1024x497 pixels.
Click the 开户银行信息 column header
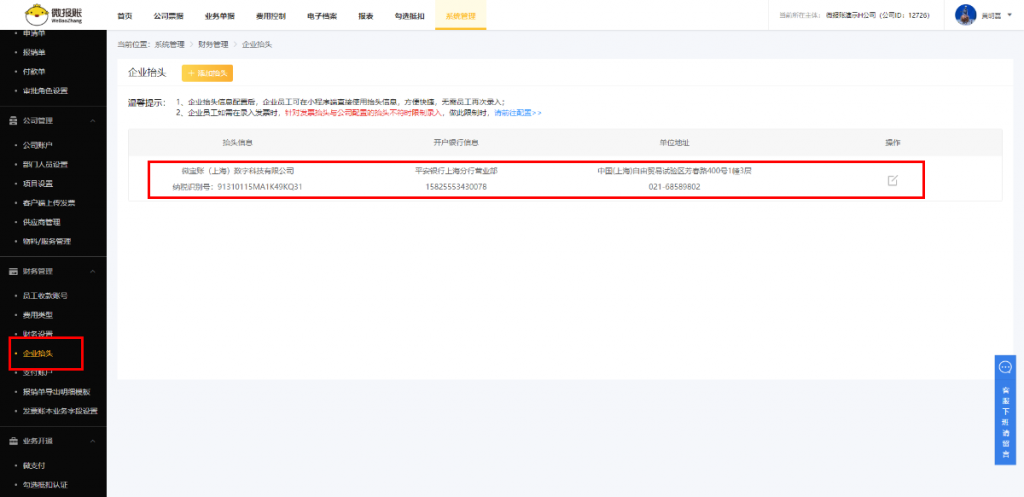pyautogui.click(x=456, y=142)
